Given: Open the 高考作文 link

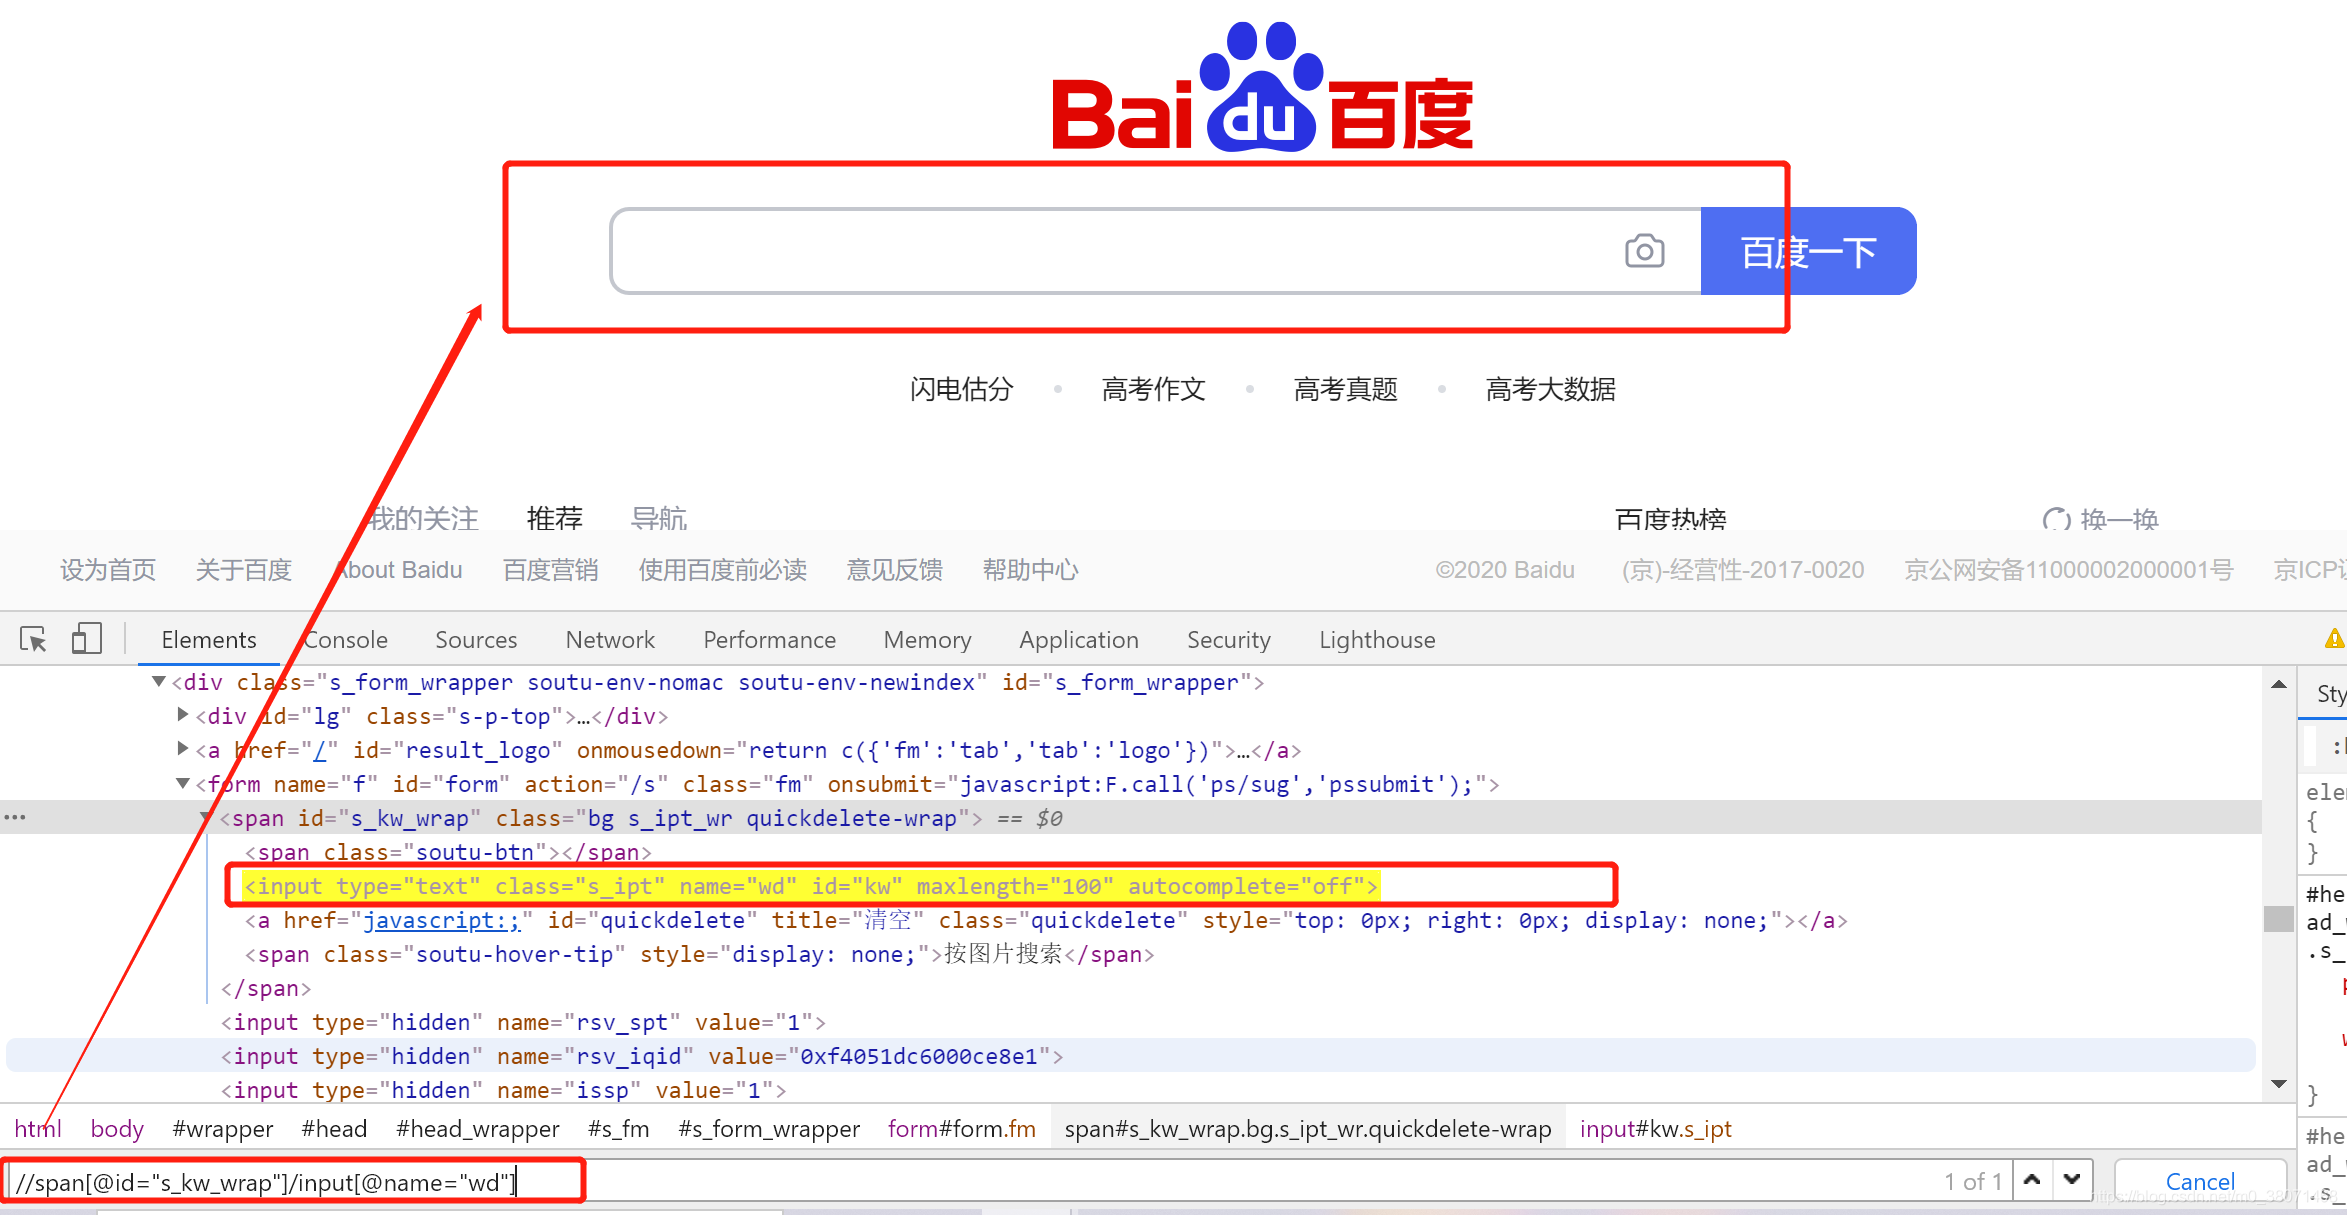Looking at the screenshot, I should tap(1153, 389).
